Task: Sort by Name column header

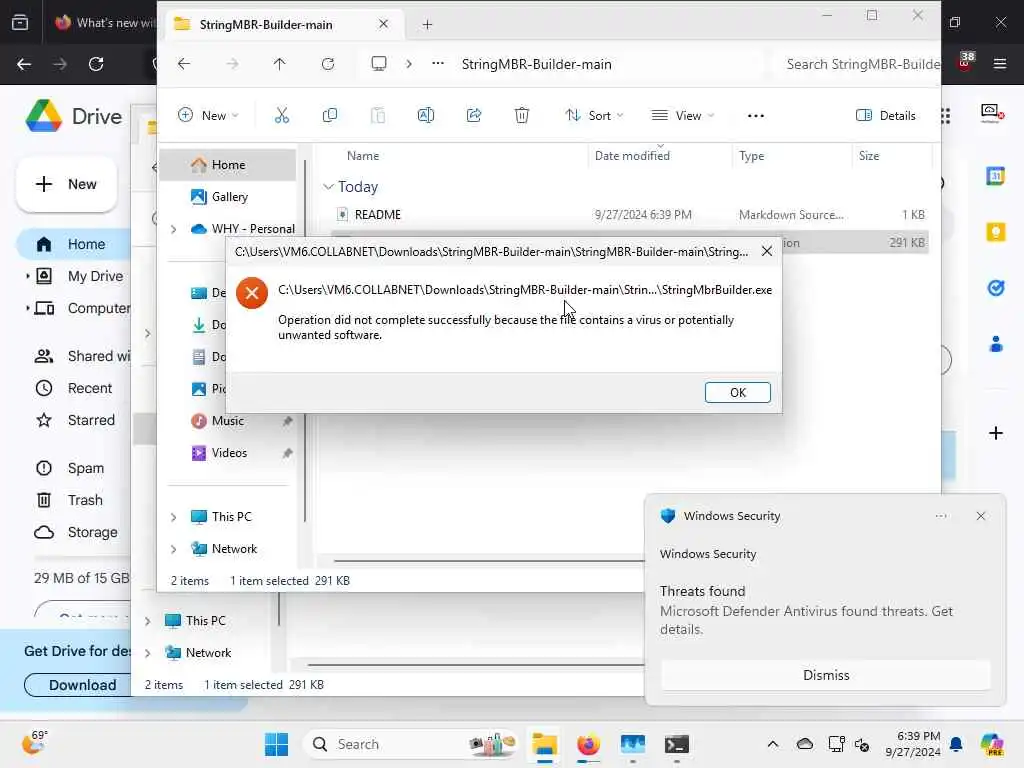Action: point(362,156)
